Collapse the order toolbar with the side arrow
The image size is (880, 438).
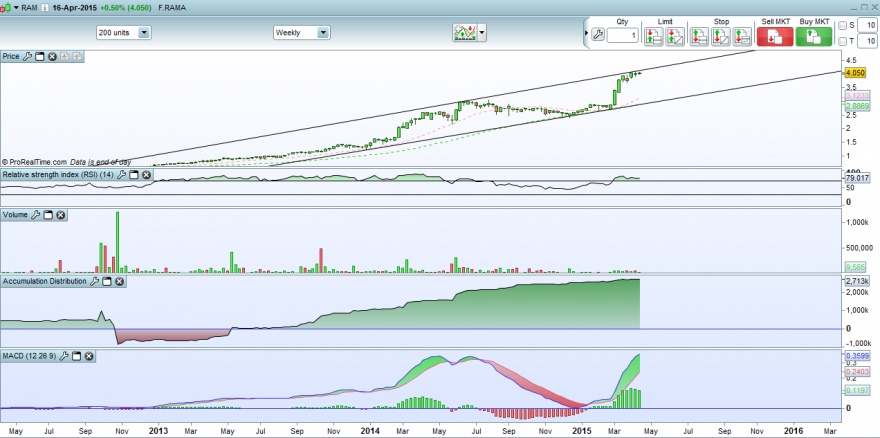(x=587, y=34)
